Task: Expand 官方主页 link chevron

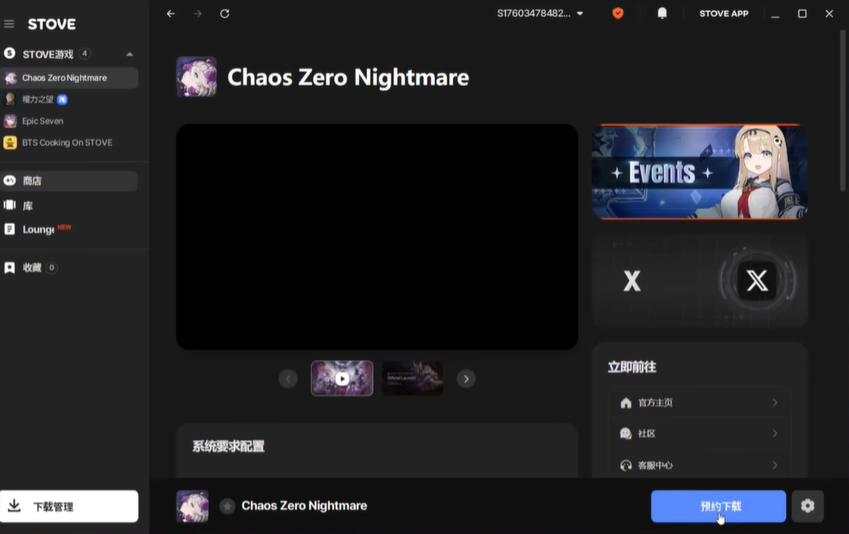Action: tap(775, 402)
